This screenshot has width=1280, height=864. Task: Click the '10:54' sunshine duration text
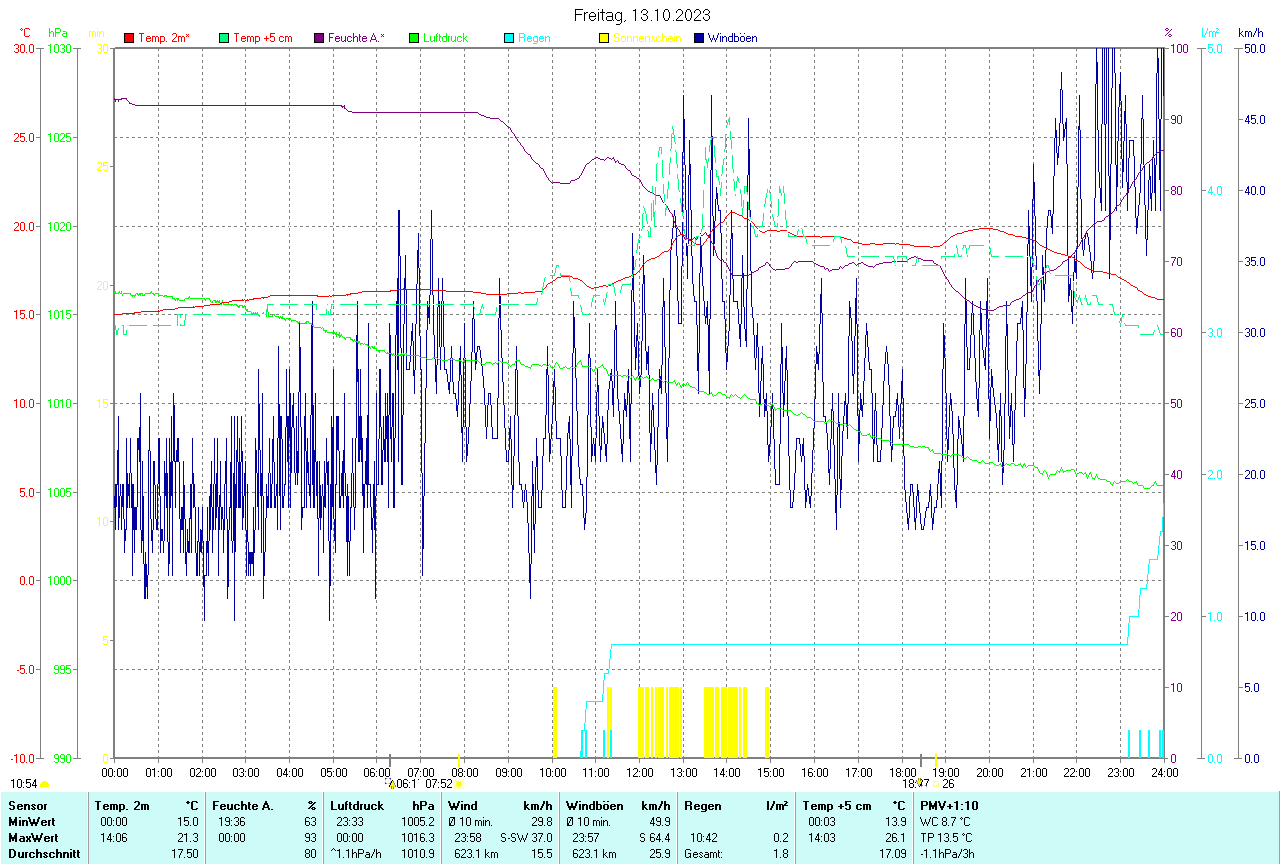(x=24, y=784)
